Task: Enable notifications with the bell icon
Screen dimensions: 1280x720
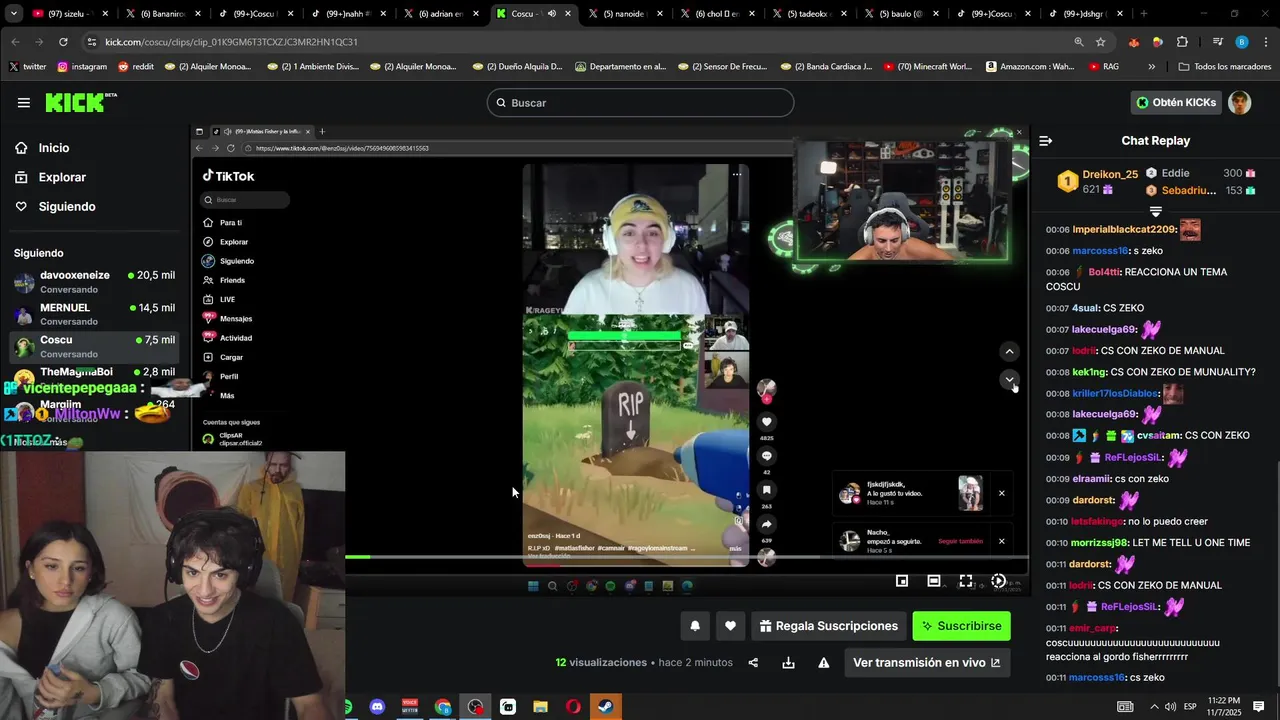Action: tap(695, 626)
